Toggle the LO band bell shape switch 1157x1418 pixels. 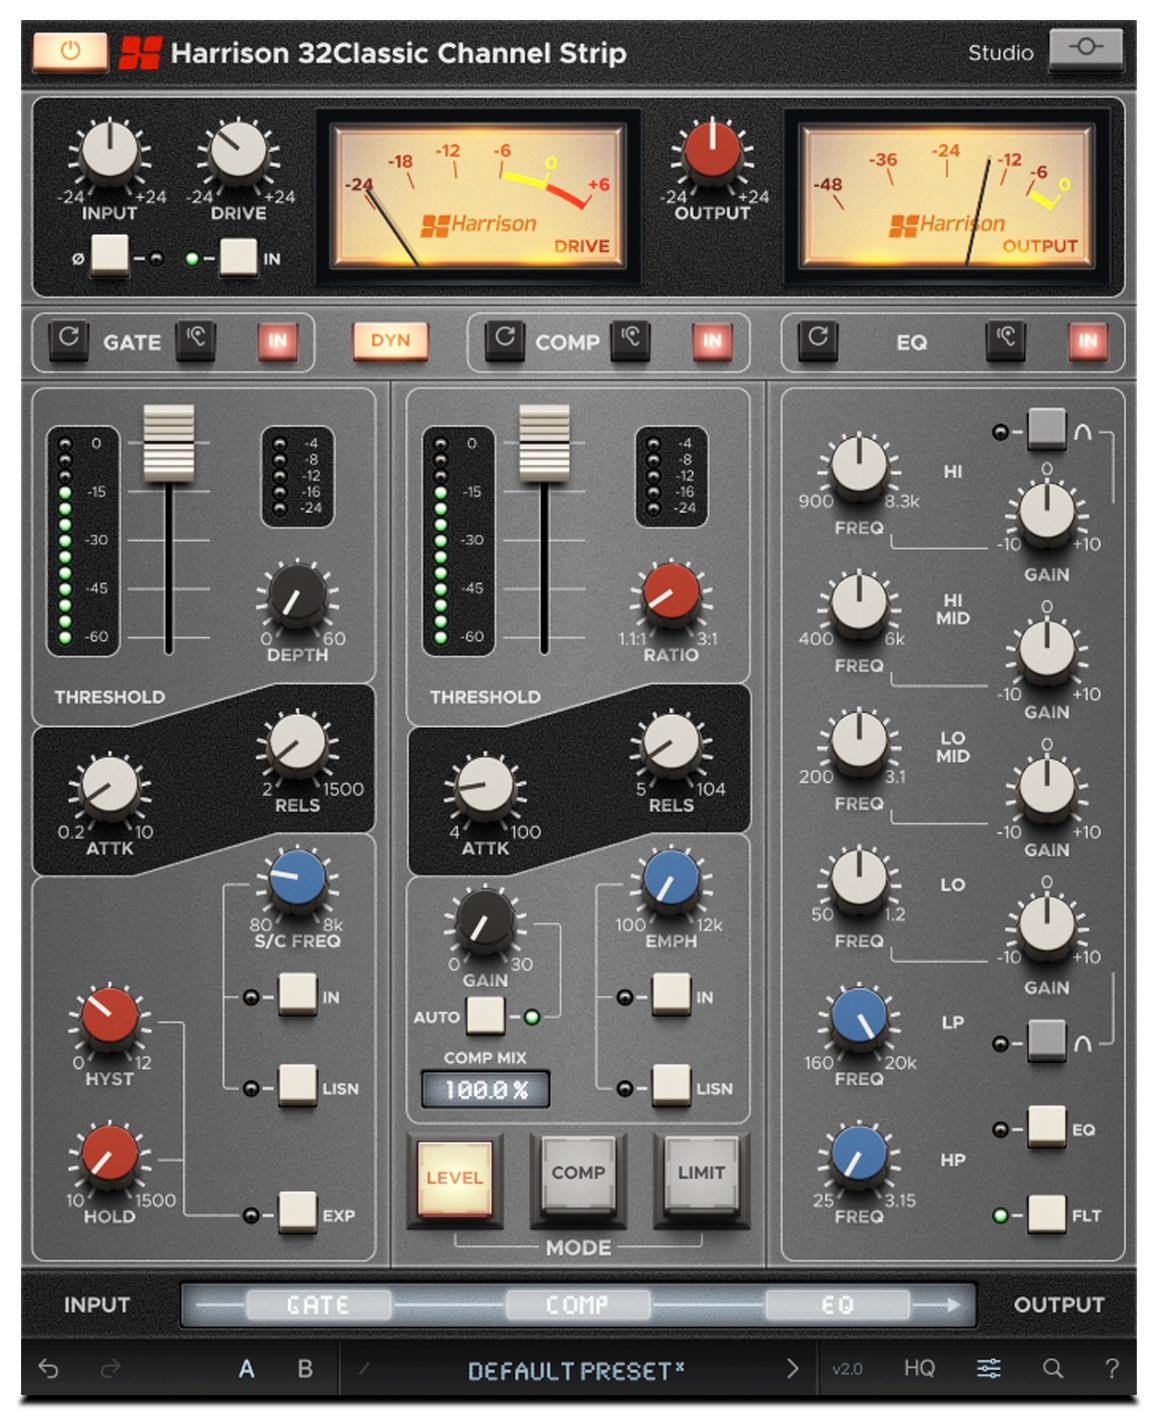(1046, 1041)
